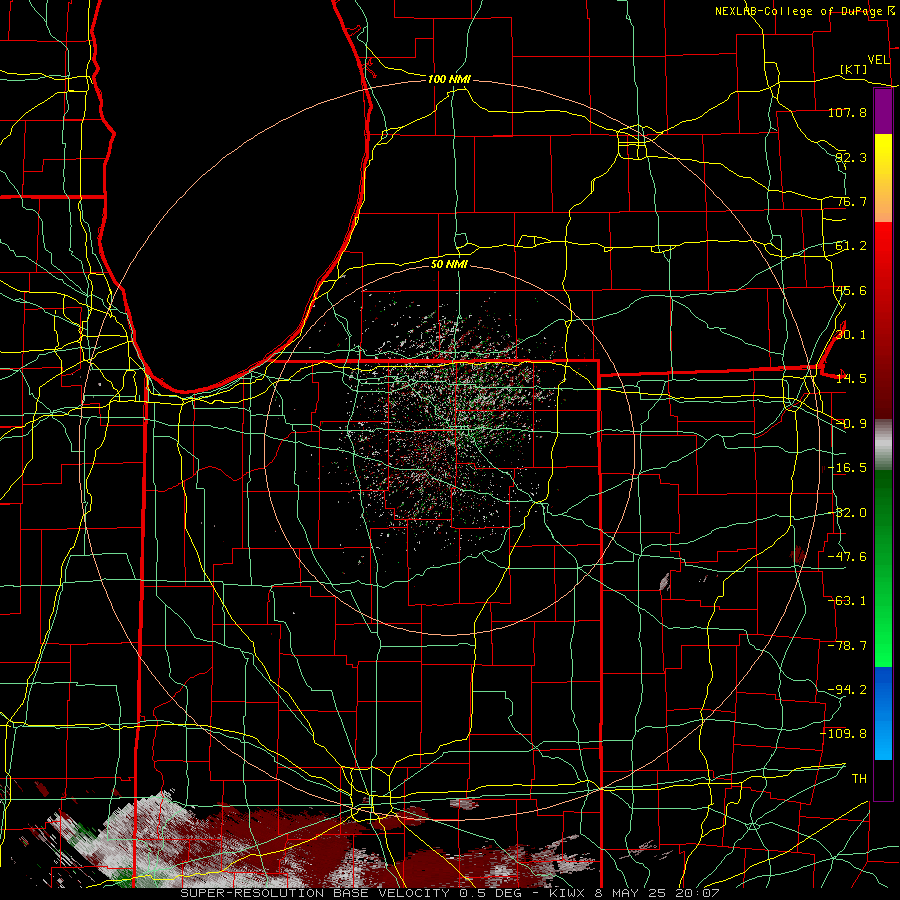Click the -109.8 scale value
900x900 pixels.
tap(844, 734)
